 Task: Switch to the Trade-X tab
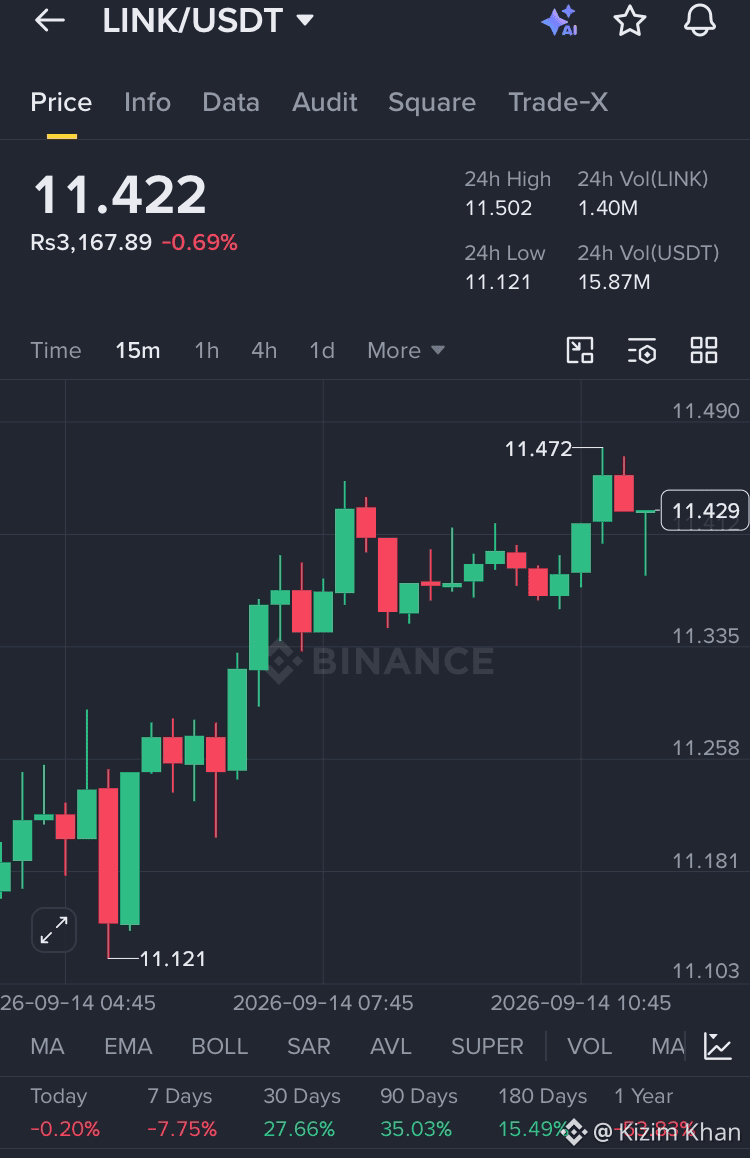558,102
